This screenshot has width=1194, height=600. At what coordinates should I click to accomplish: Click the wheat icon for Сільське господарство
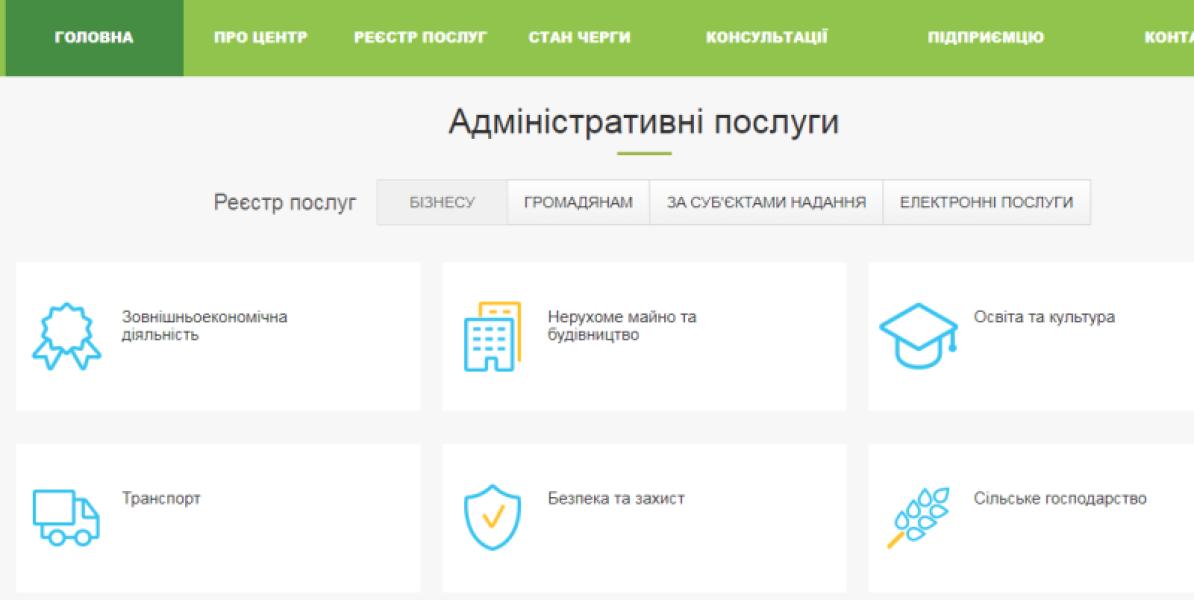tap(918, 517)
